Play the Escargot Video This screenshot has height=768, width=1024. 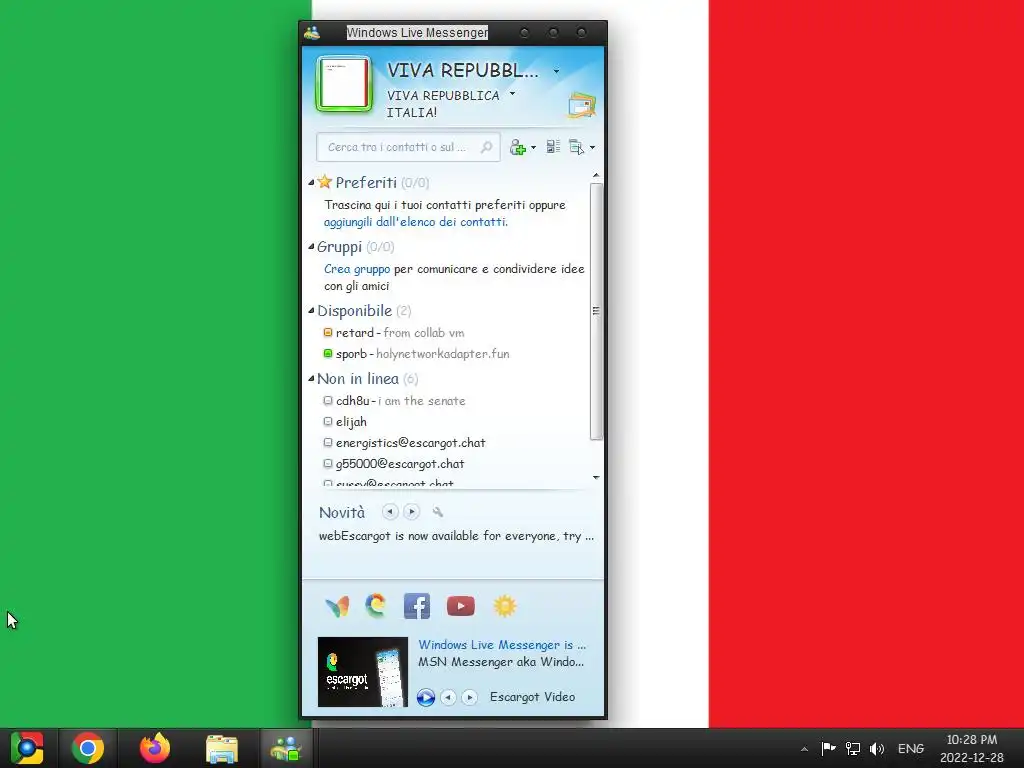[426, 697]
